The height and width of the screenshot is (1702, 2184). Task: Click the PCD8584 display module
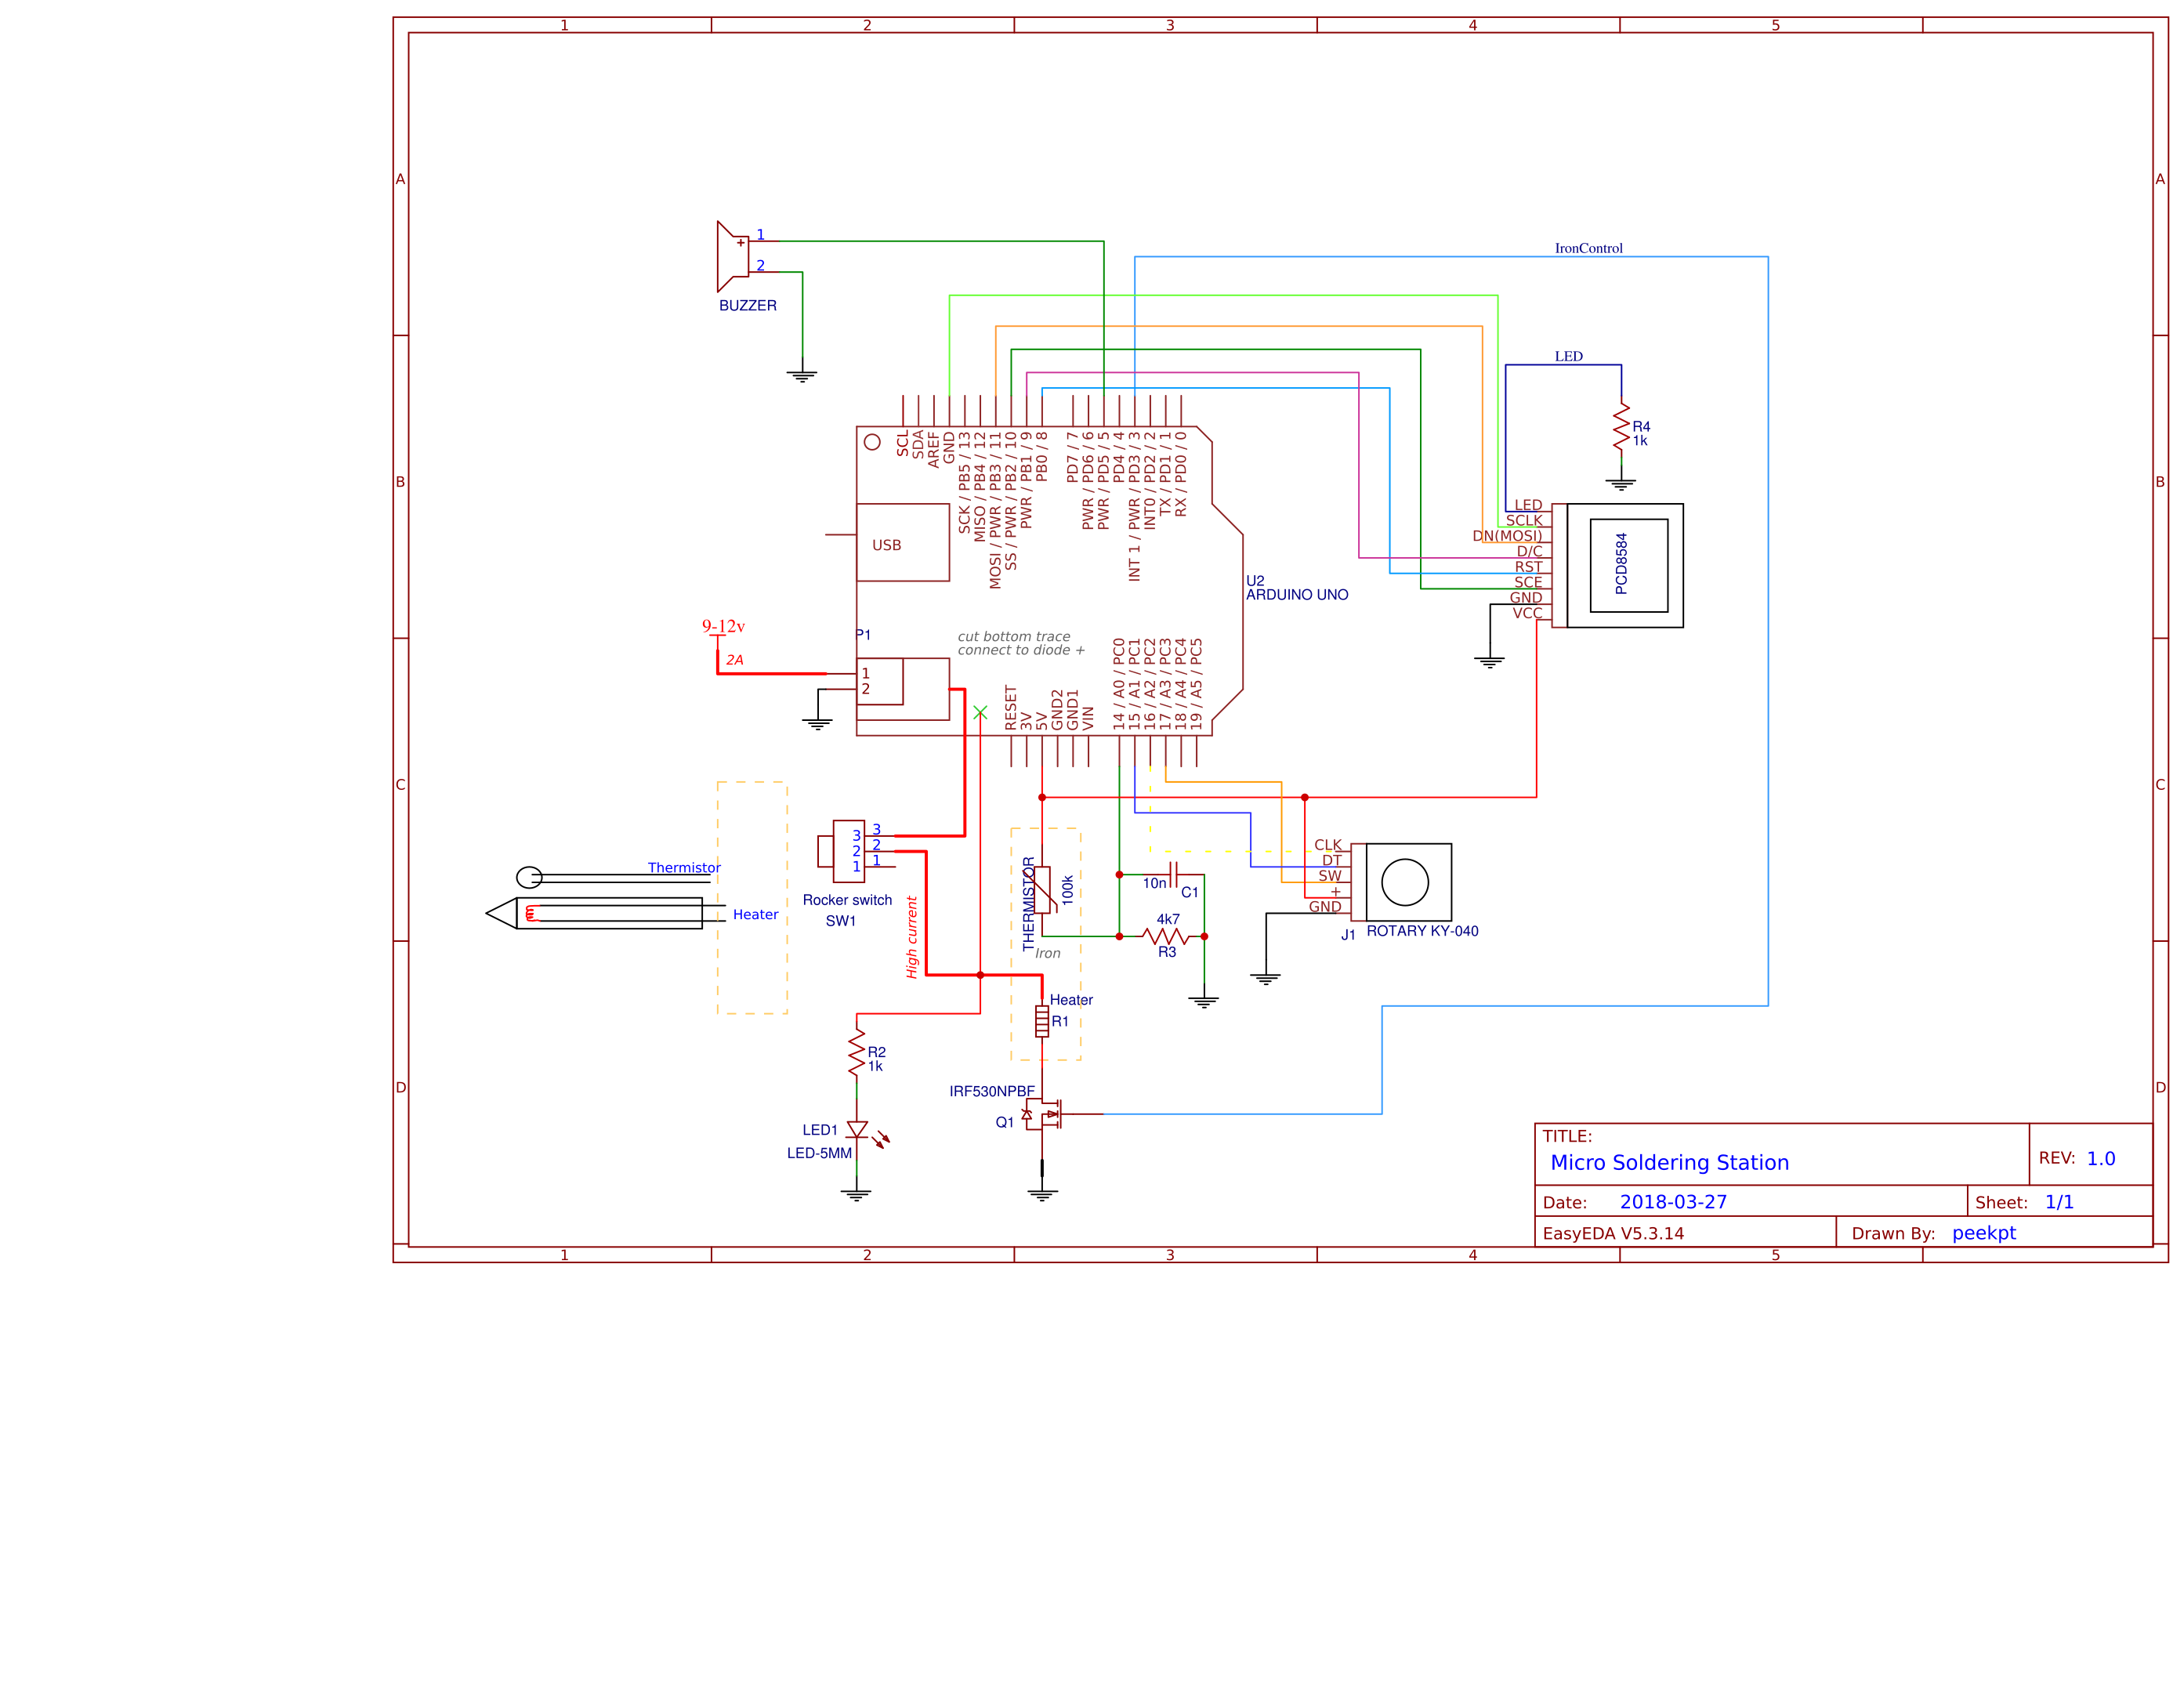(x=1627, y=565)
